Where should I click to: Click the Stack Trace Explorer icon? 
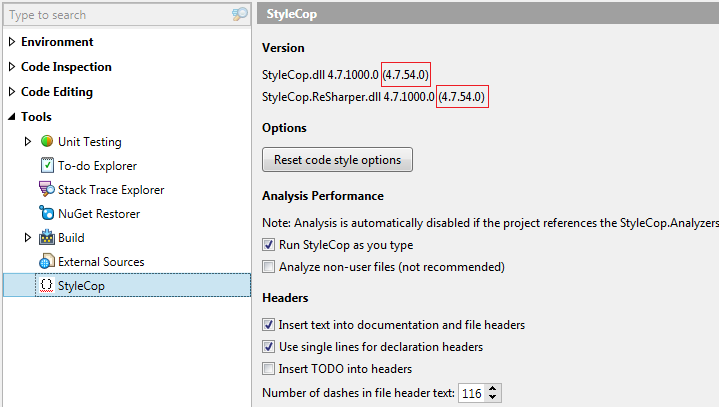47,189
